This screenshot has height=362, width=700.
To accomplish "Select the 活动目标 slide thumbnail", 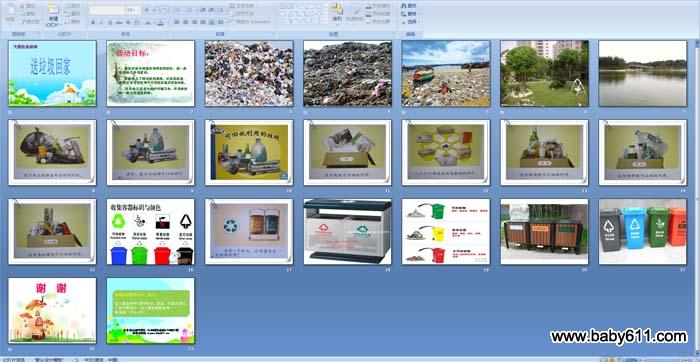I will point(150,73).
